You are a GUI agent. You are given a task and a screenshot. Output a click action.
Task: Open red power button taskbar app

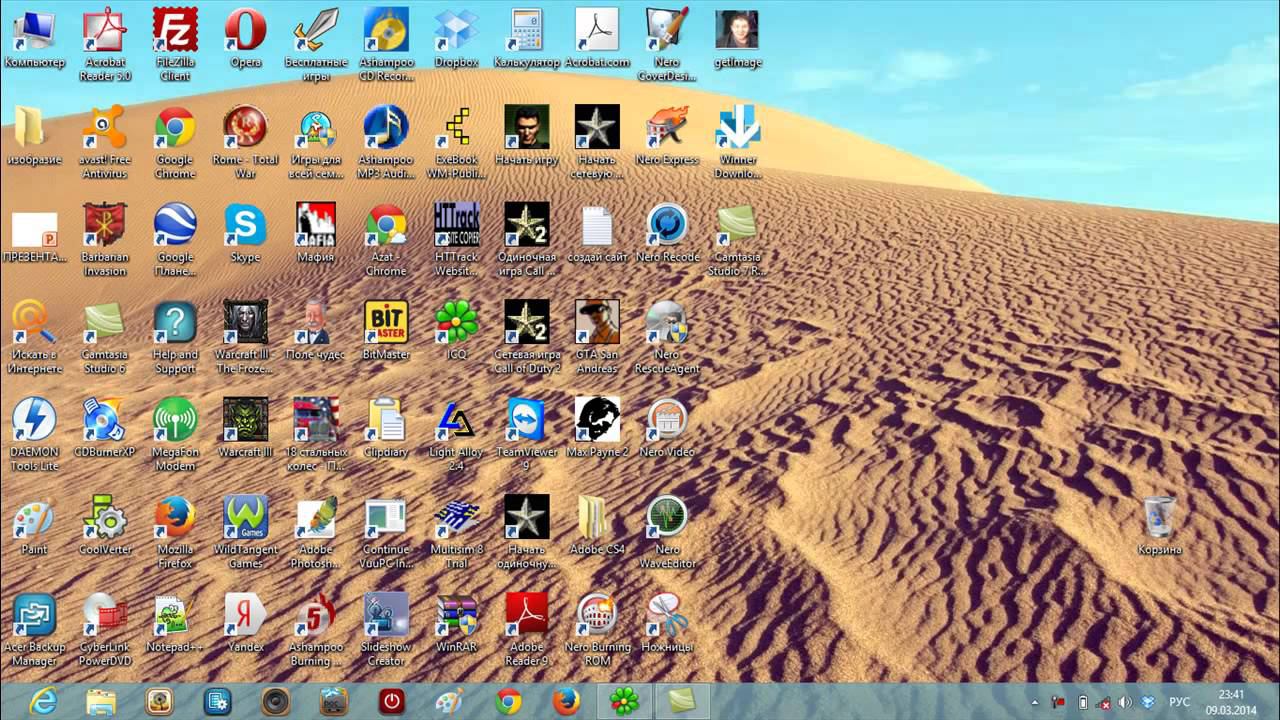(391, 702)
